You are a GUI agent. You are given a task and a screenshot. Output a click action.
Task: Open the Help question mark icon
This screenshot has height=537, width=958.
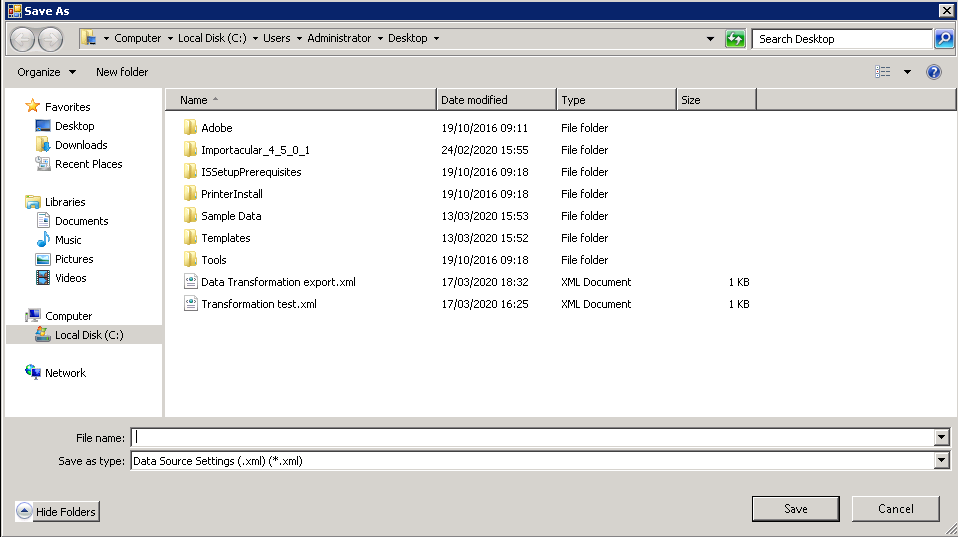[934, 72]
